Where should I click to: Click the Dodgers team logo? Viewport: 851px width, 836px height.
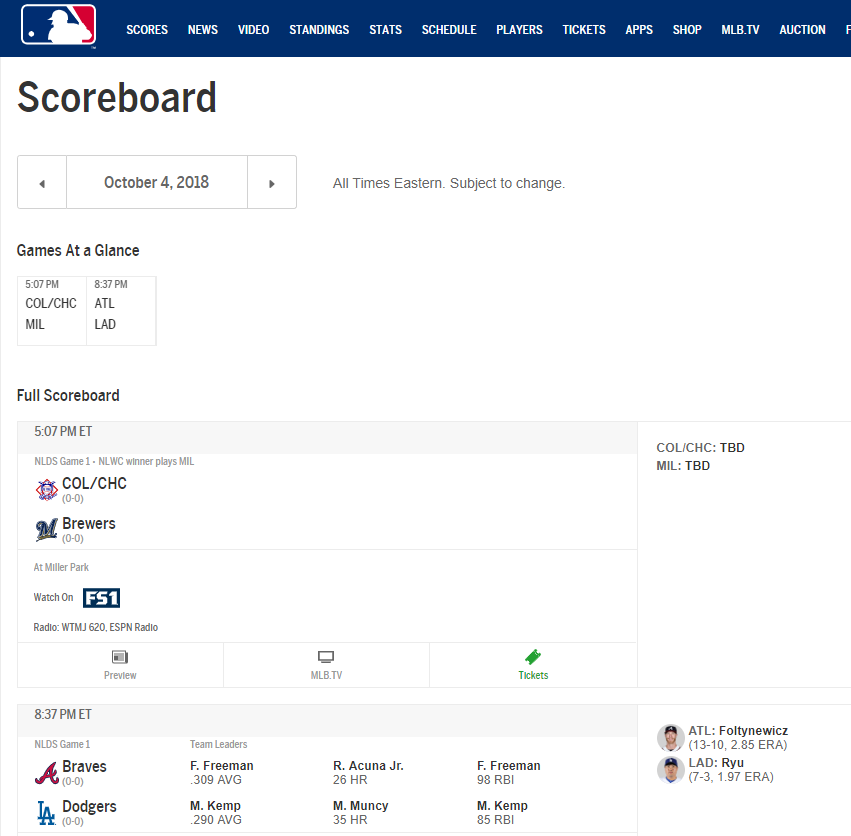46,813
